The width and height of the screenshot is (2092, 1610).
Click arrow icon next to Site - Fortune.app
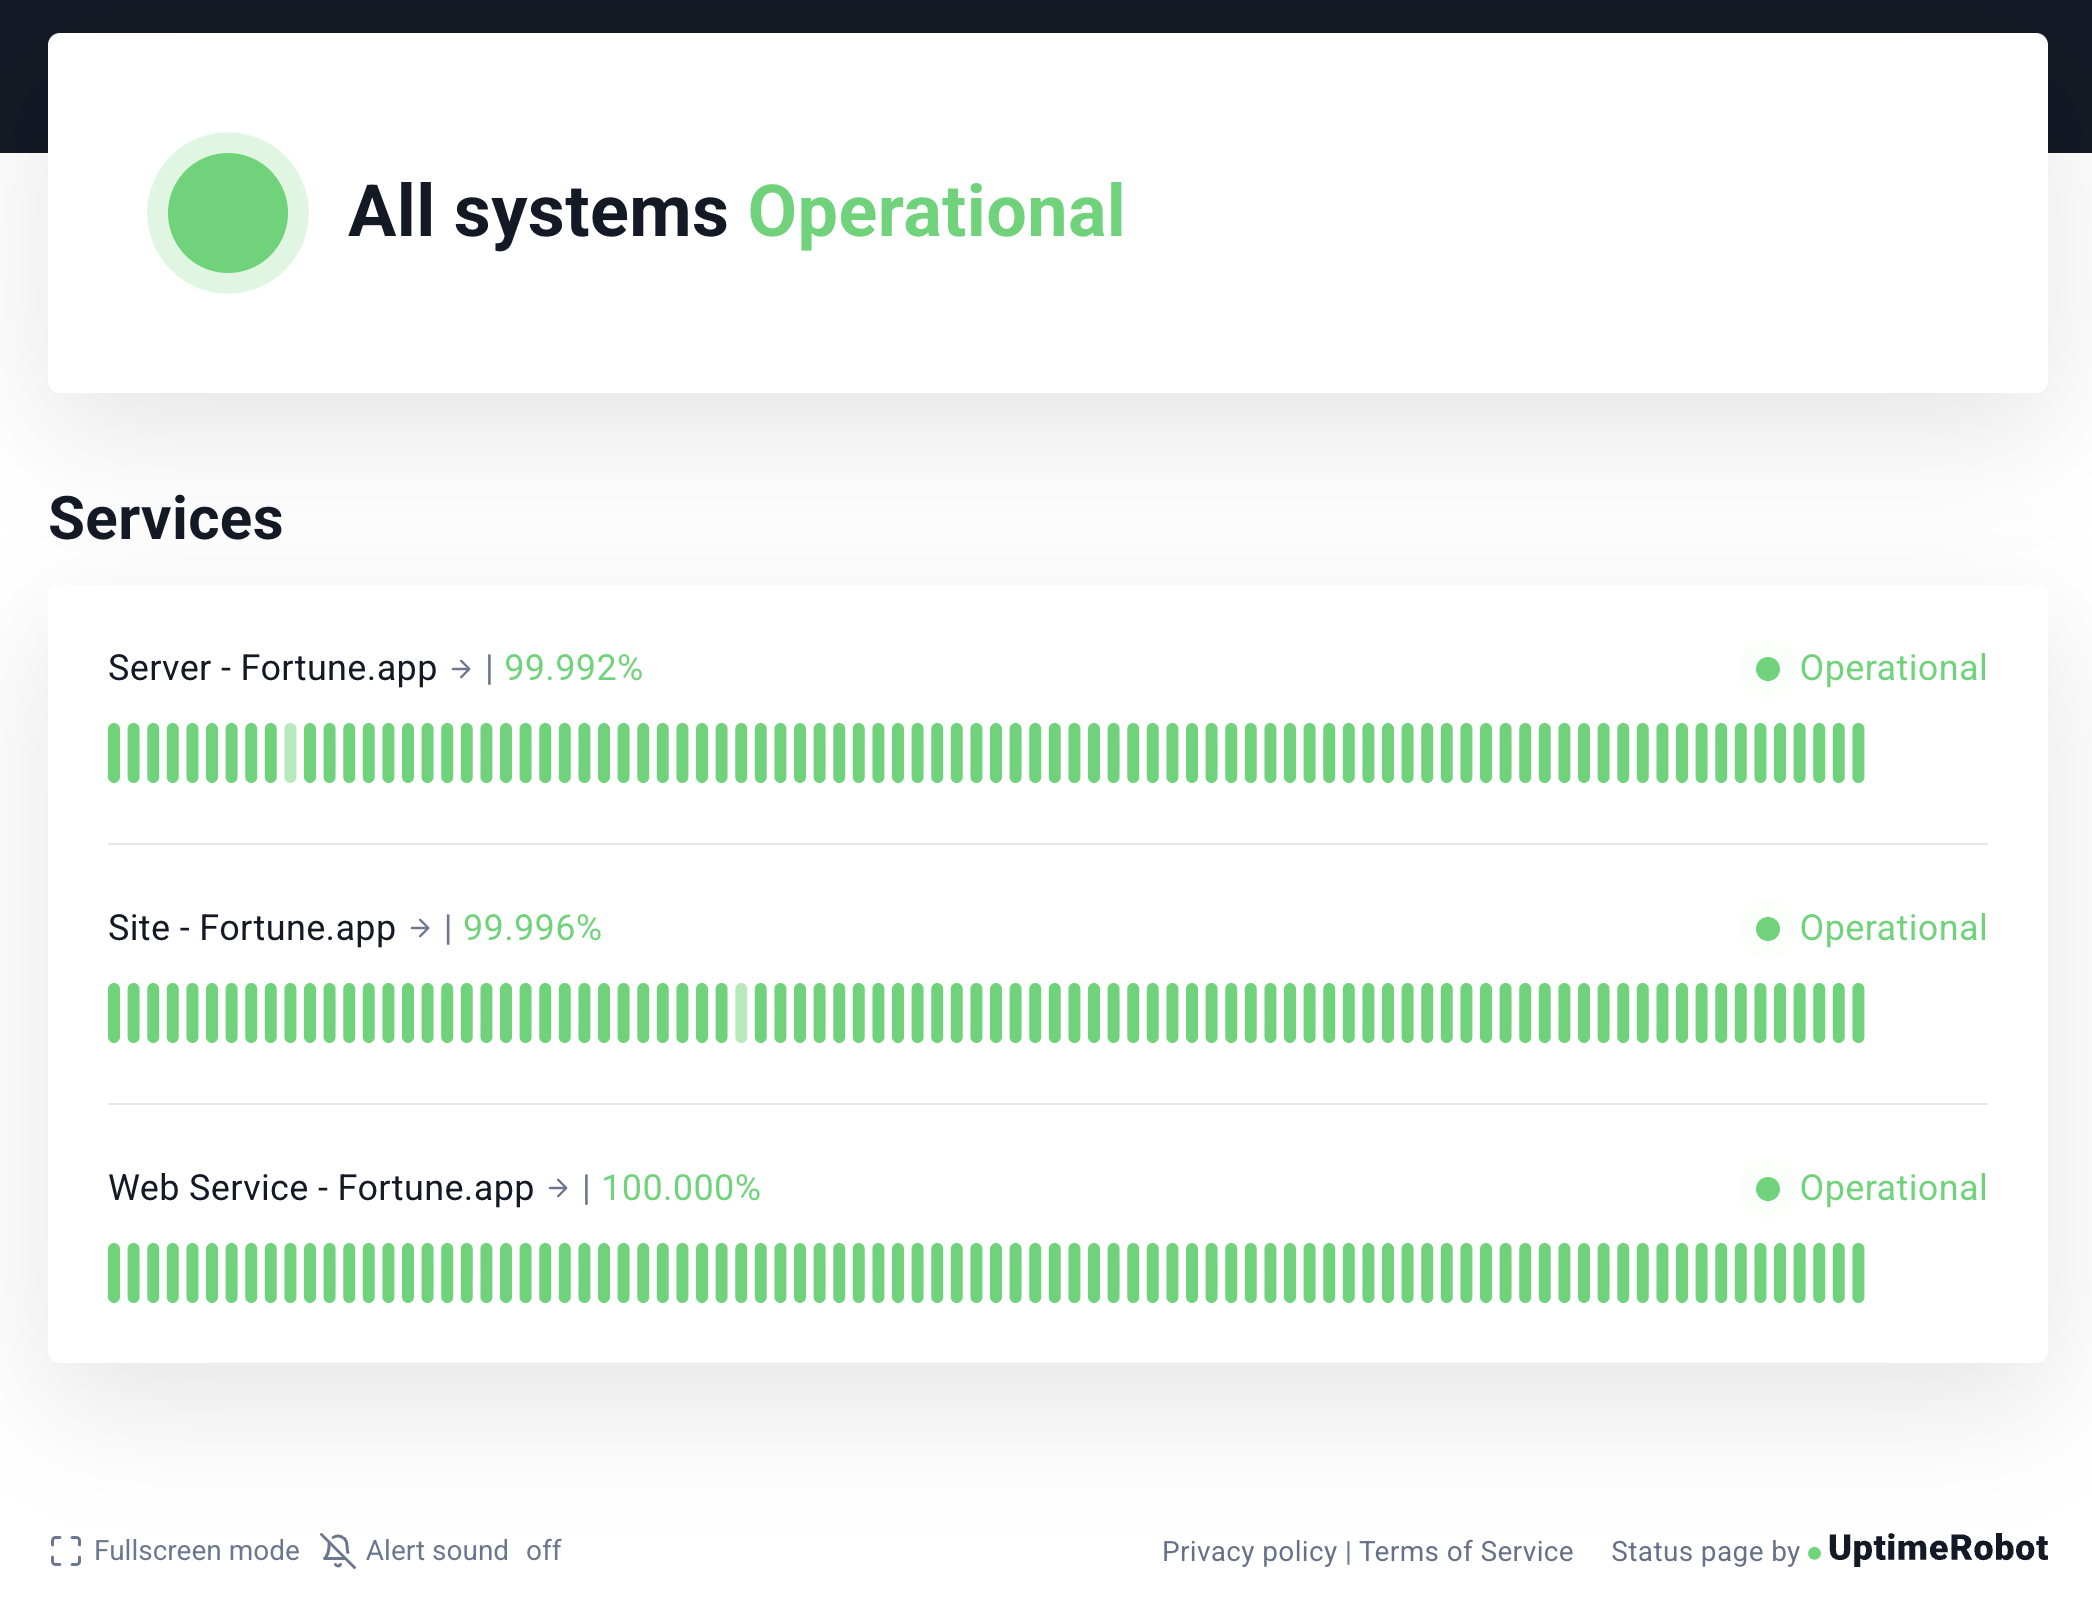pyautogui.click(x=420, y=929)
